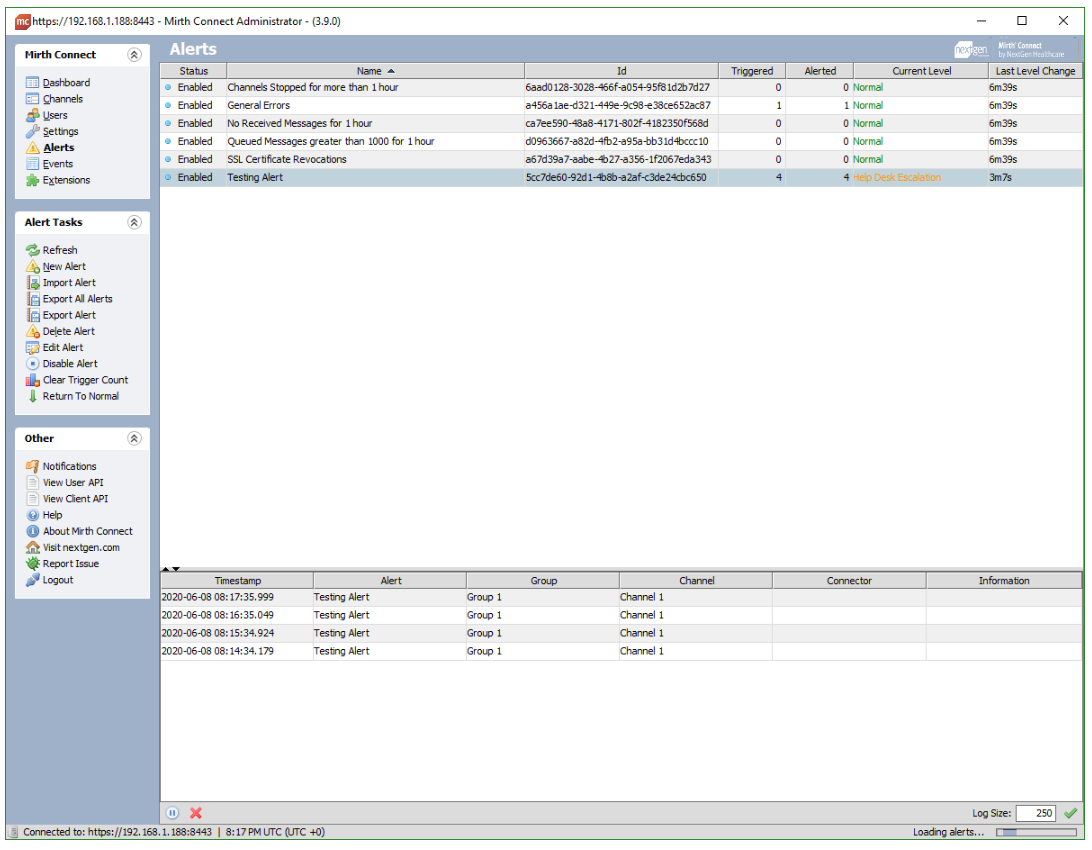Sort alerts by Status column
This screenshot has width=1092, height=850.
point(194,71)
